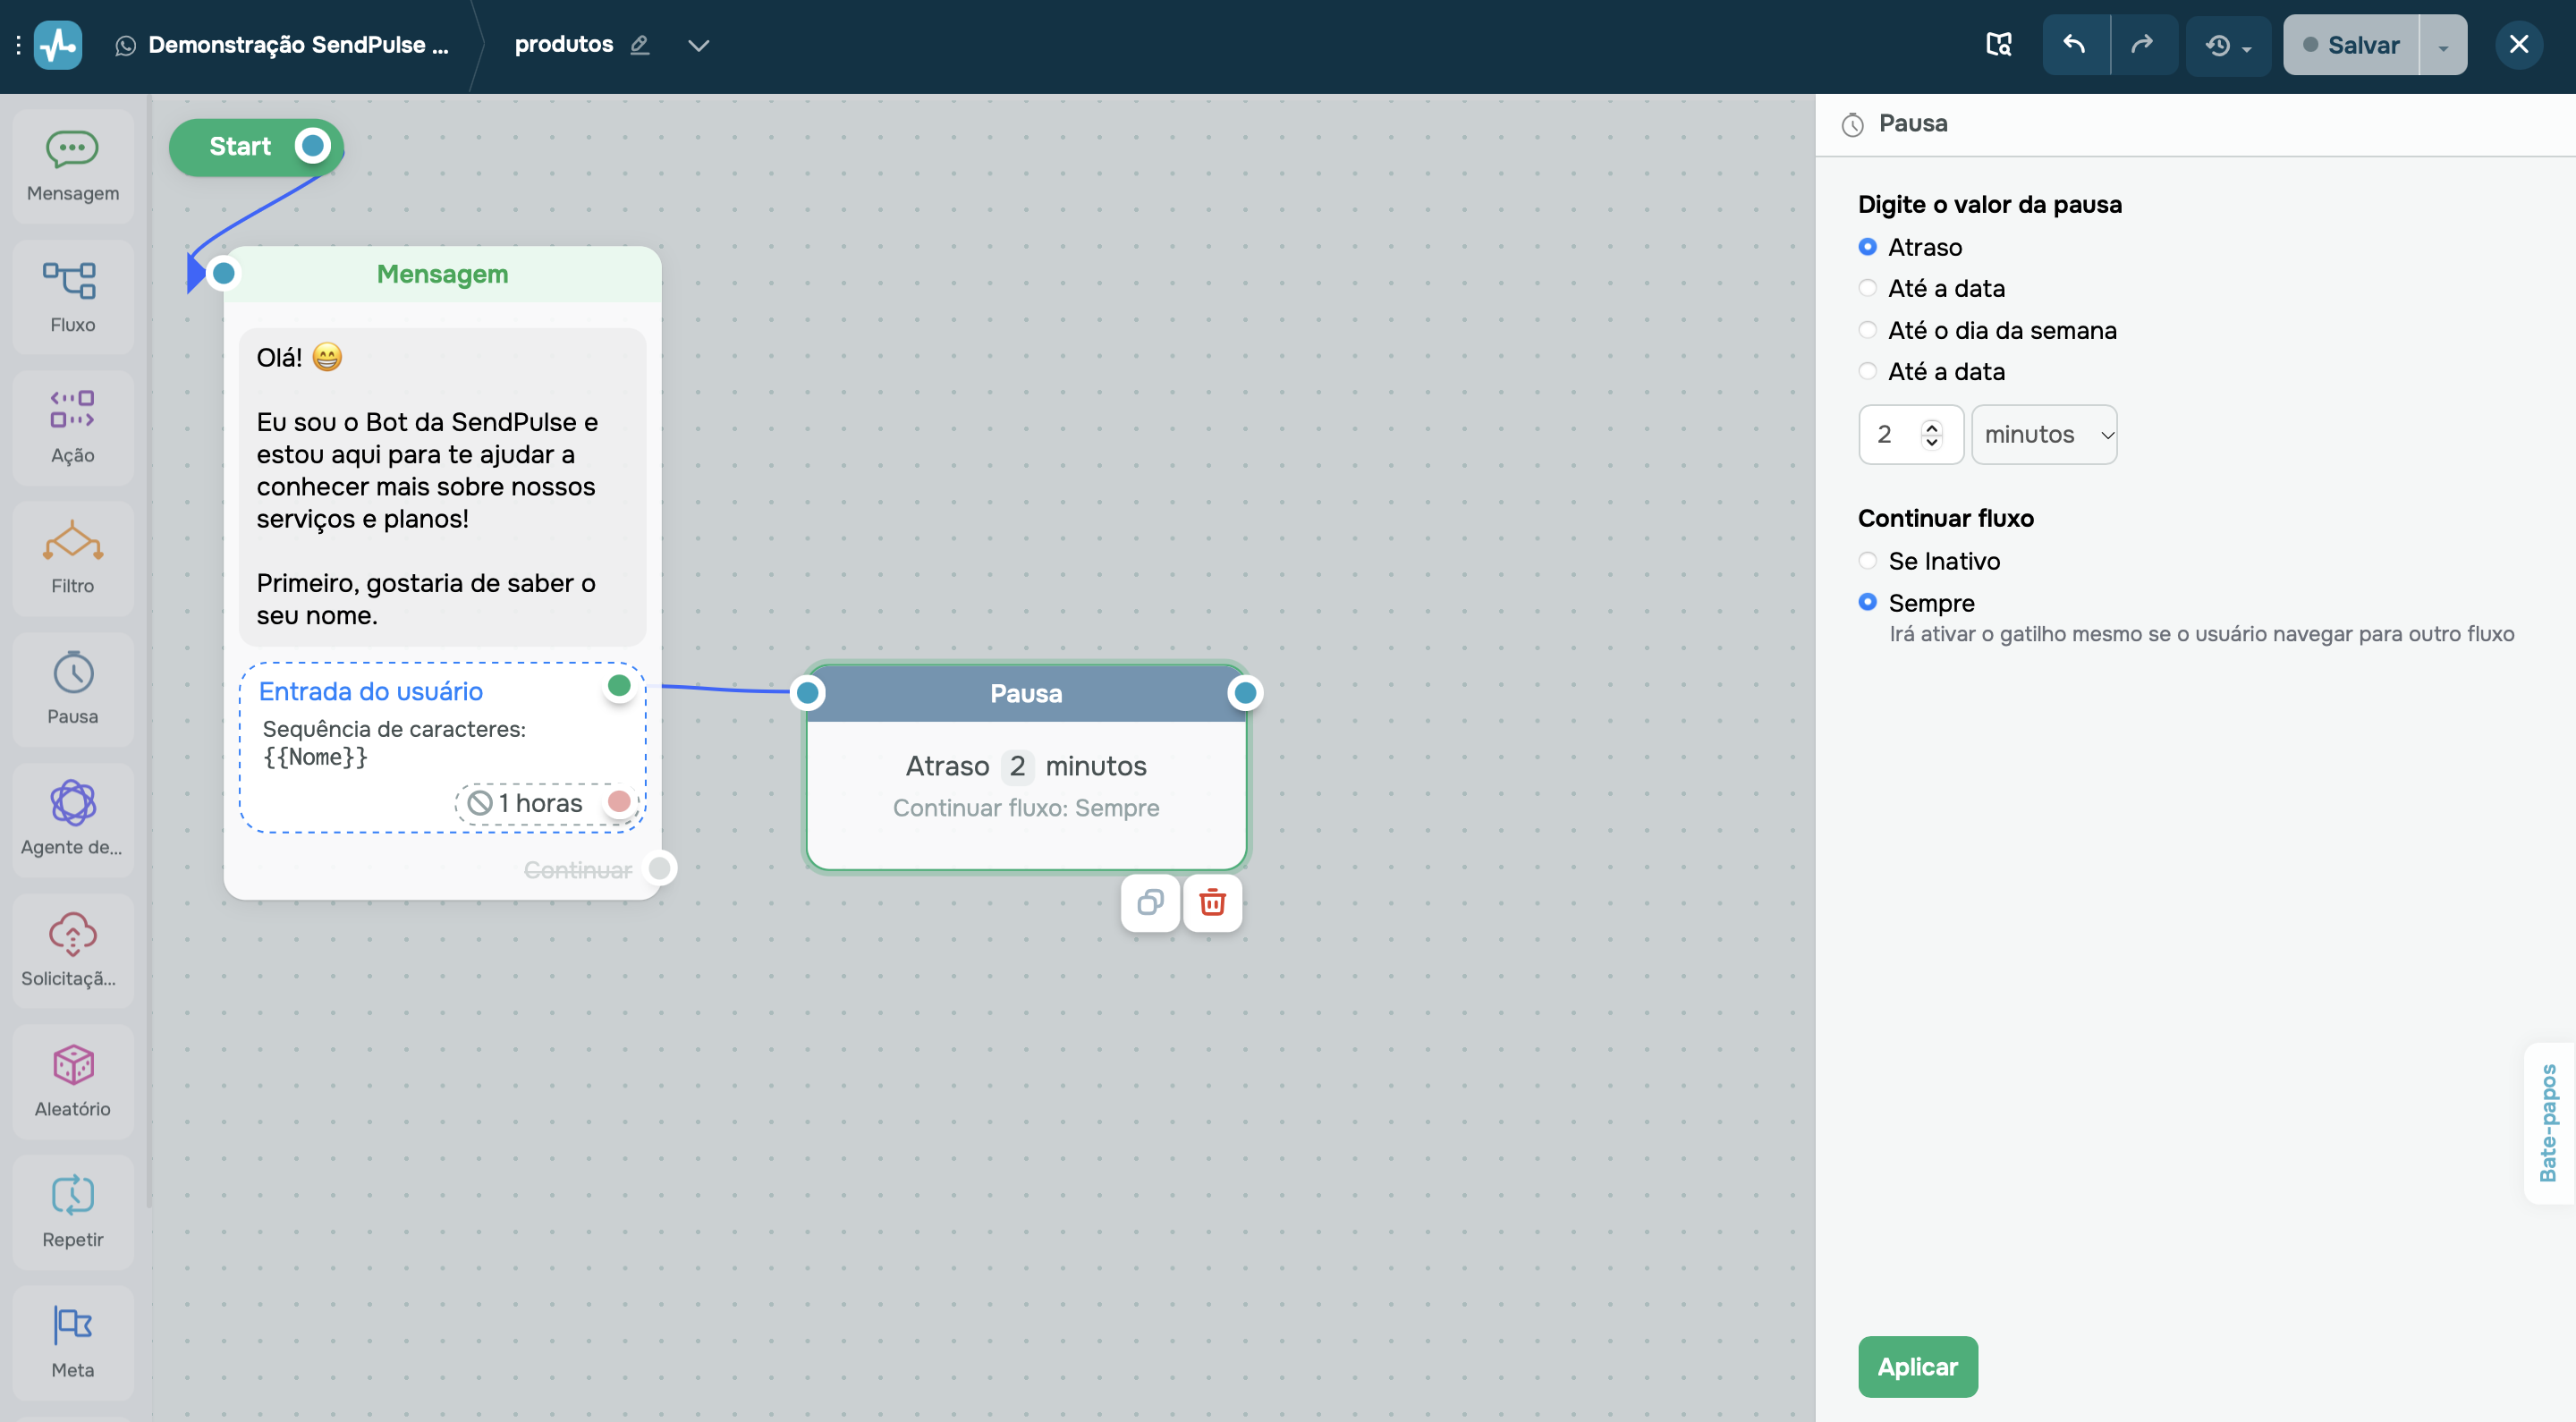Open the minutos time unit dropdown
This screenshot has width=2576, height=1422.
pyautogui.click(x=2044, y=434)
